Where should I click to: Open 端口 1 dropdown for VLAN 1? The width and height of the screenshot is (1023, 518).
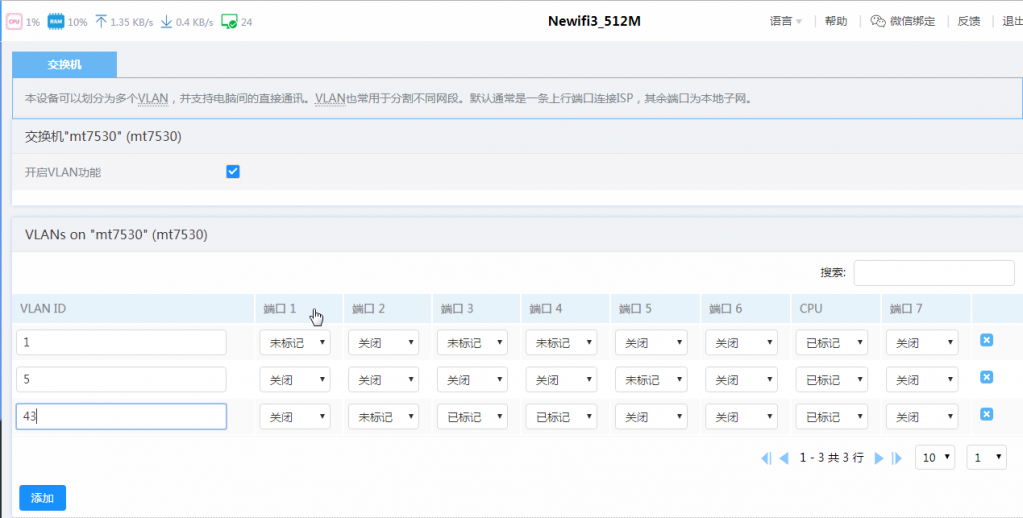click(x=295, y=342)
